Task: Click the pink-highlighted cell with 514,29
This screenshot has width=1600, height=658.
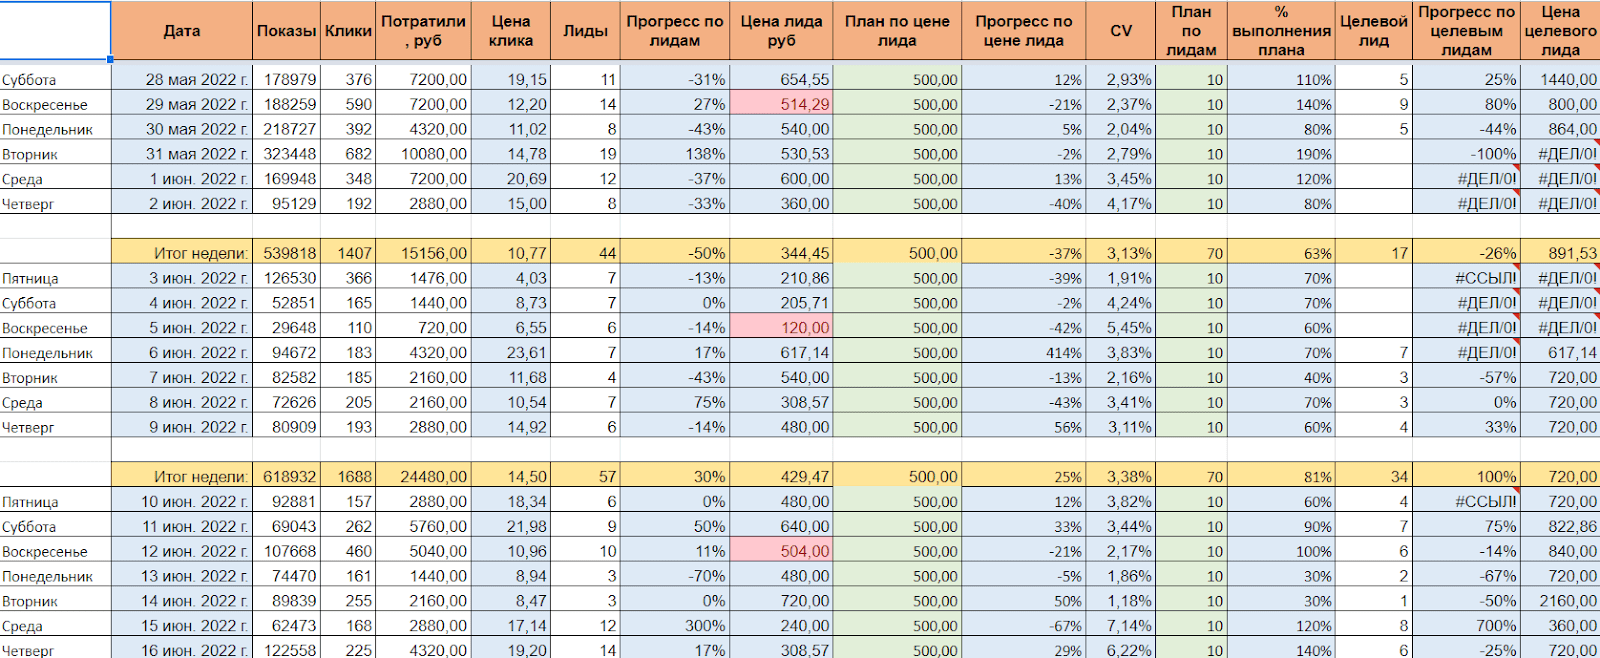Action: click(781, 104)
